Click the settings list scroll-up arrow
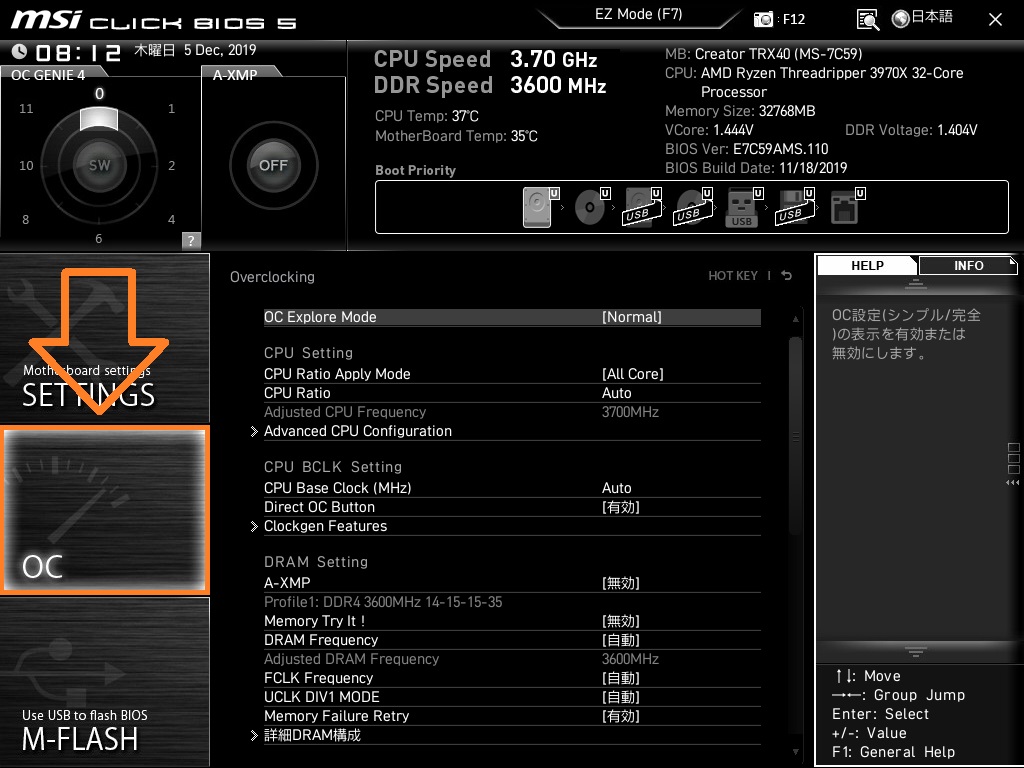Viewport: 1024px width, 768px height. (795, 319)
